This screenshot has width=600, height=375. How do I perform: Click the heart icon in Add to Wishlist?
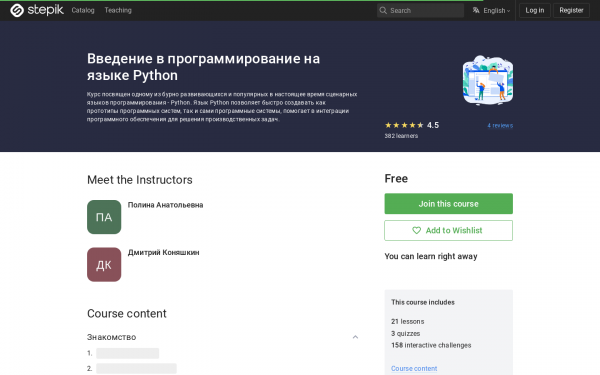(x=416, y=230)
